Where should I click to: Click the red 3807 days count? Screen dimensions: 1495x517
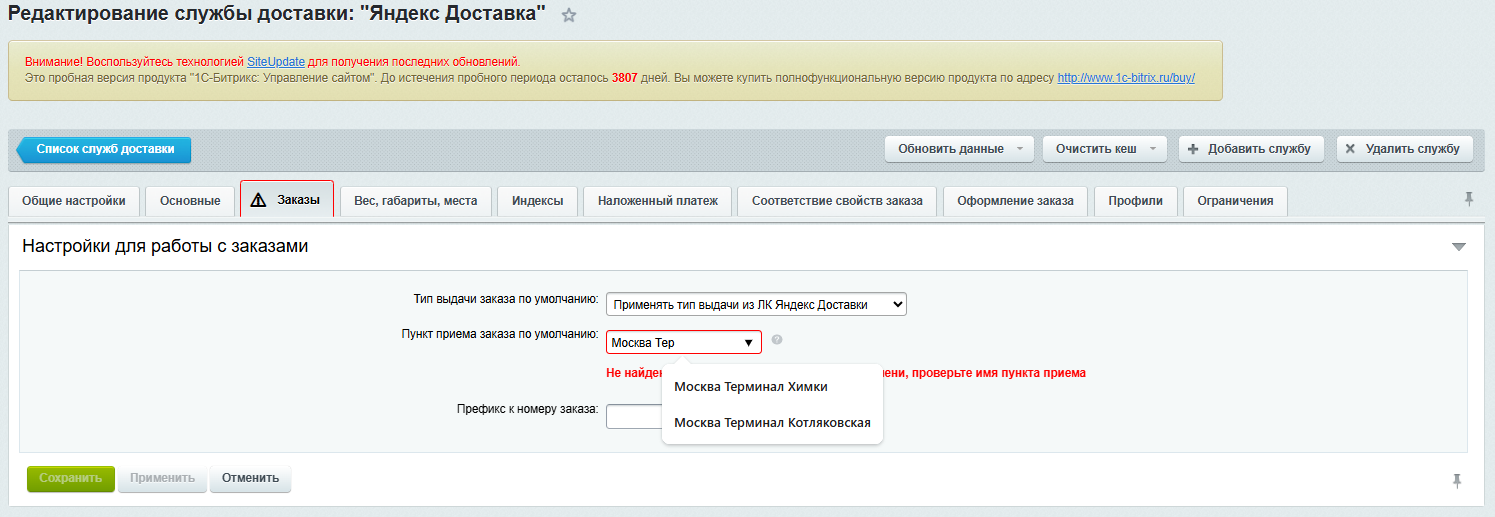[624, 77]
